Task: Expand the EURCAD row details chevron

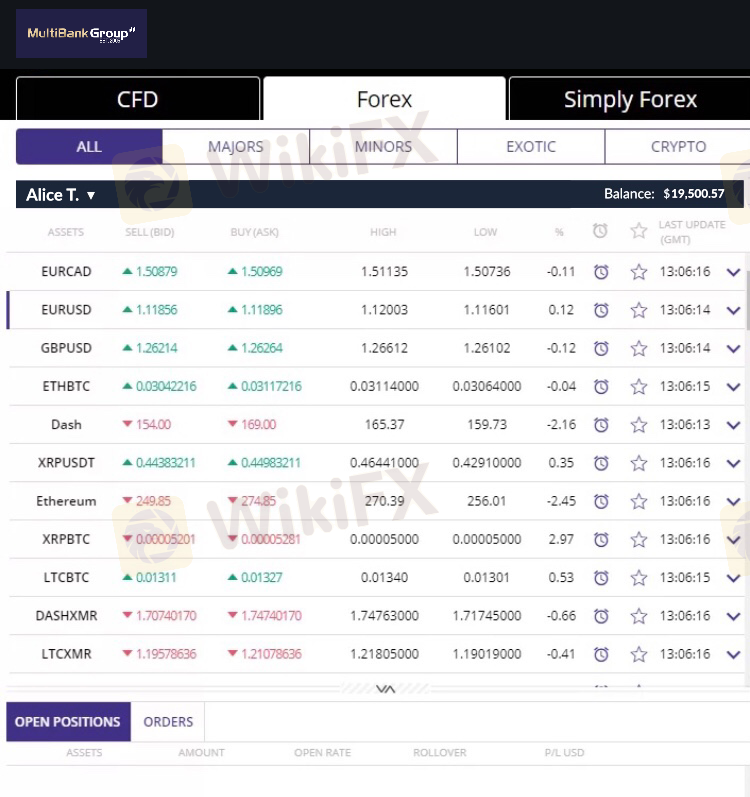Action: [x=733, y=272]
